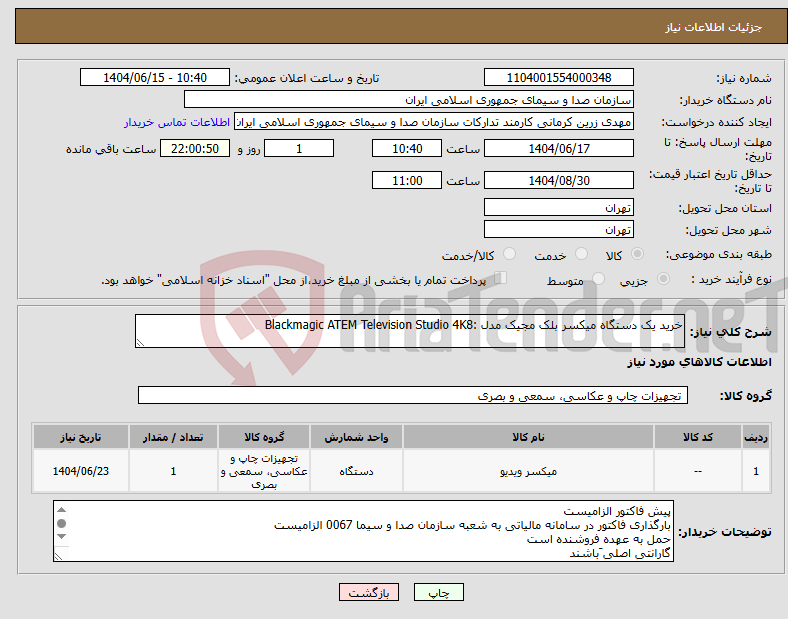The image size is (788, 619).
Task: Click the buyer notes scrollbar thumb
Action: [61, 524]
